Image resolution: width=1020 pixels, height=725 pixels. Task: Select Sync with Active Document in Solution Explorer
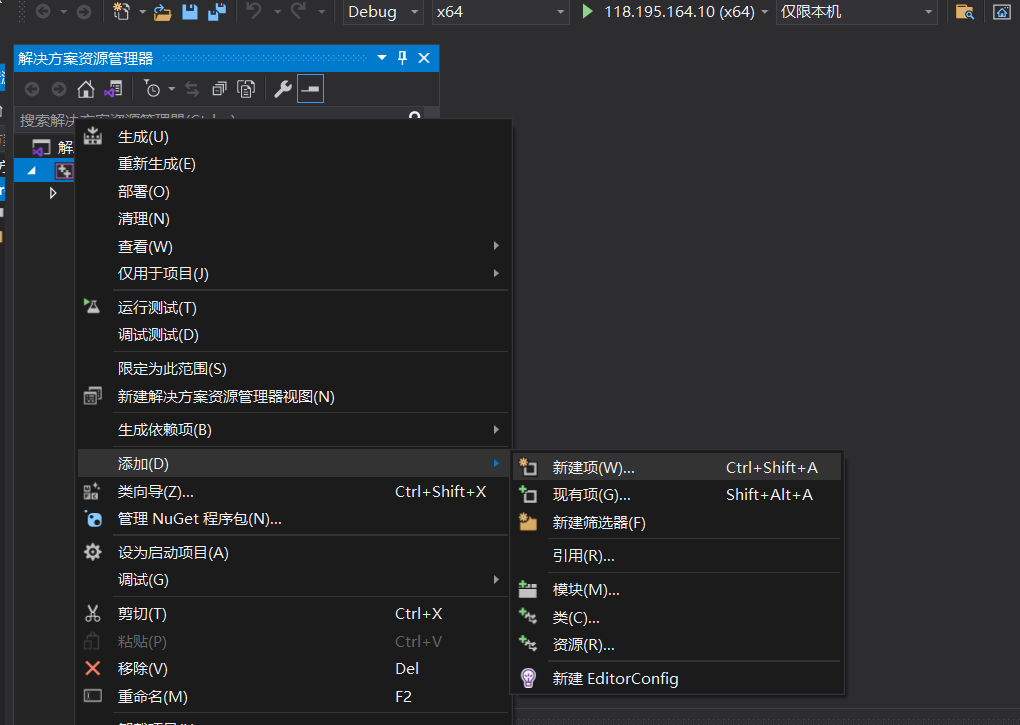[191, 90]
